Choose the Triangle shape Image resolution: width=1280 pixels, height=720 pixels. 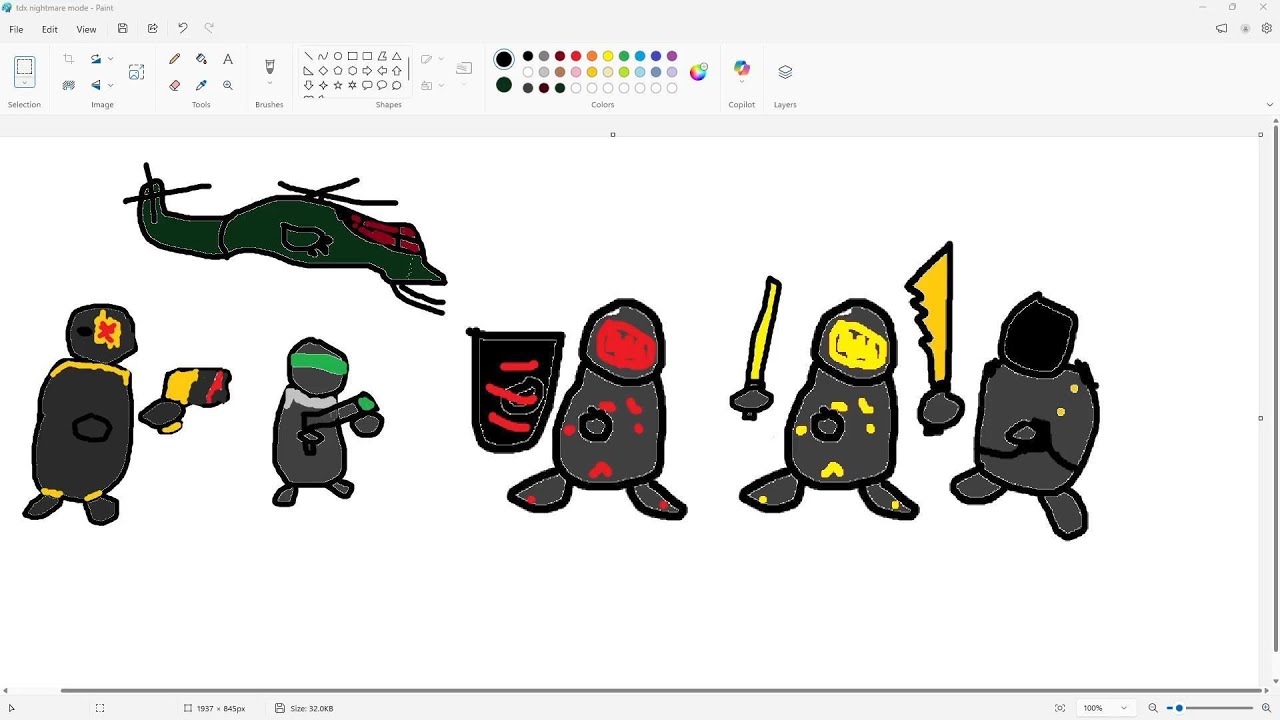(397, 56)
